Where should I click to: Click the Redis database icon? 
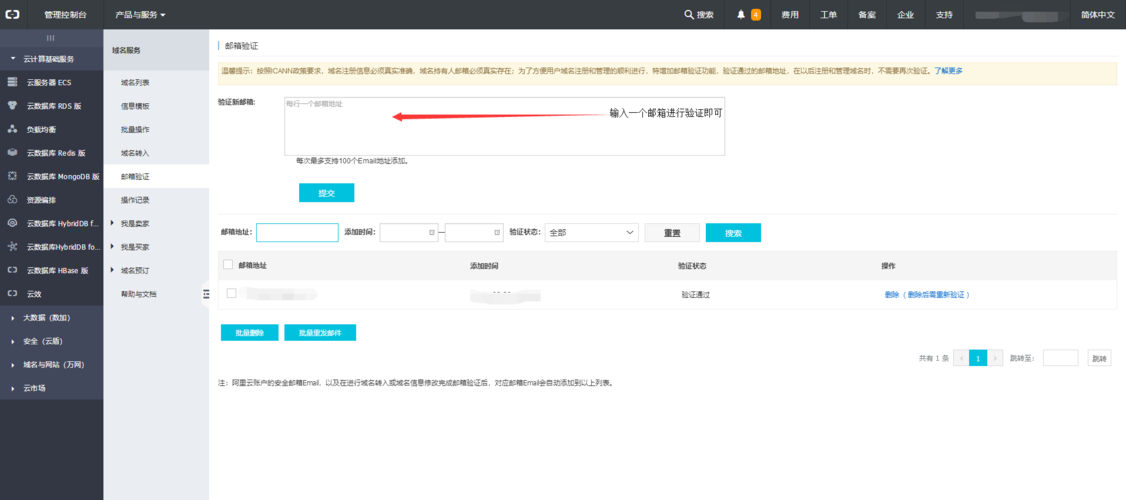12,153
